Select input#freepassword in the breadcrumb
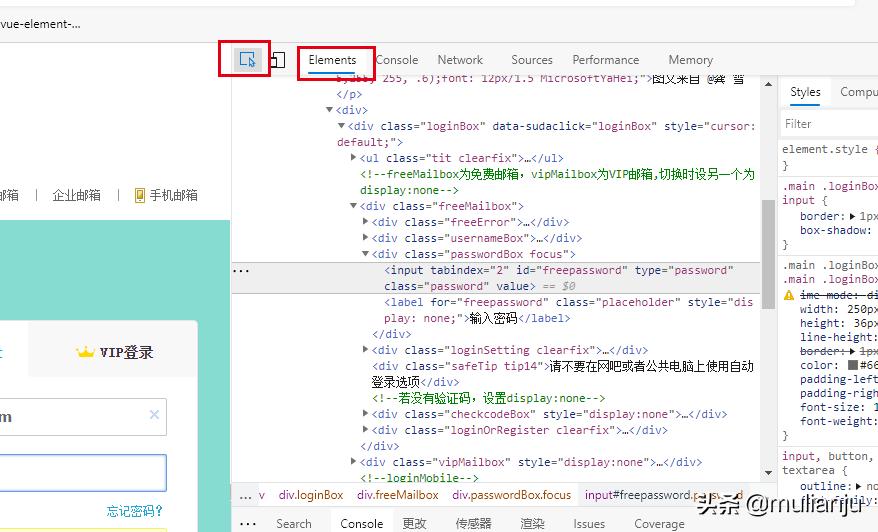 pyautogui.click(x=664, y=495)
